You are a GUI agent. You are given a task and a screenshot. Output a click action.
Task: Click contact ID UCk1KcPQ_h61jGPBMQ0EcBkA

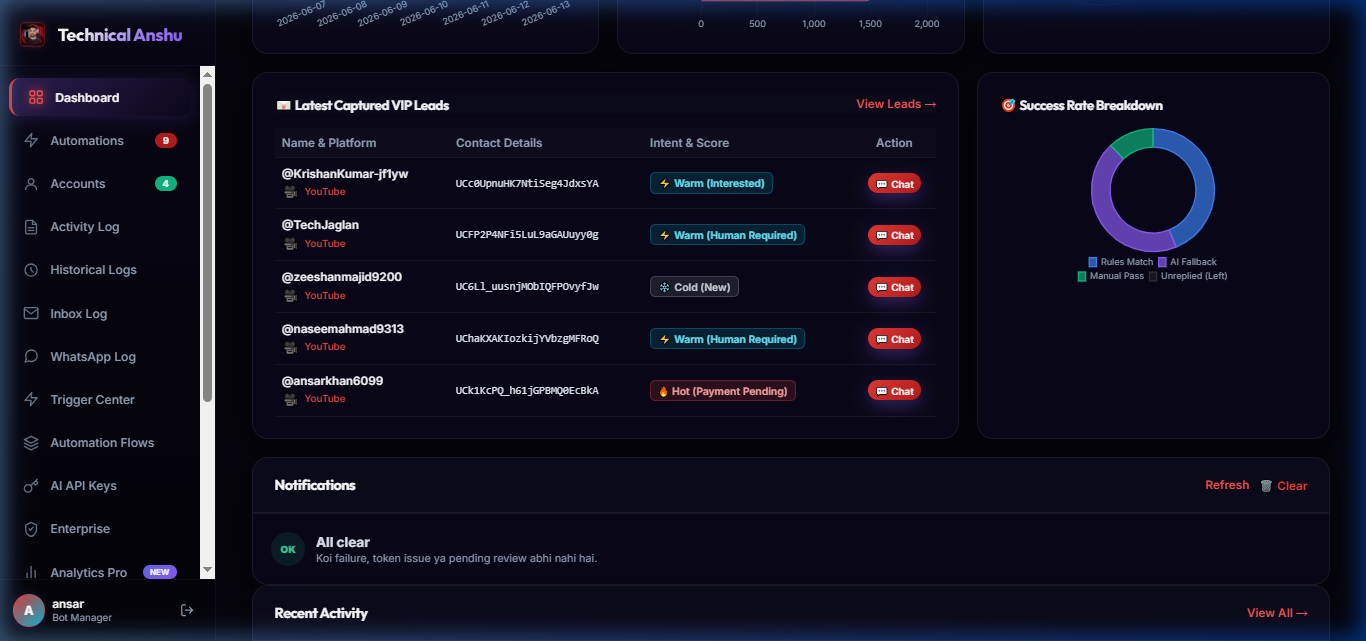coord(527,391)
